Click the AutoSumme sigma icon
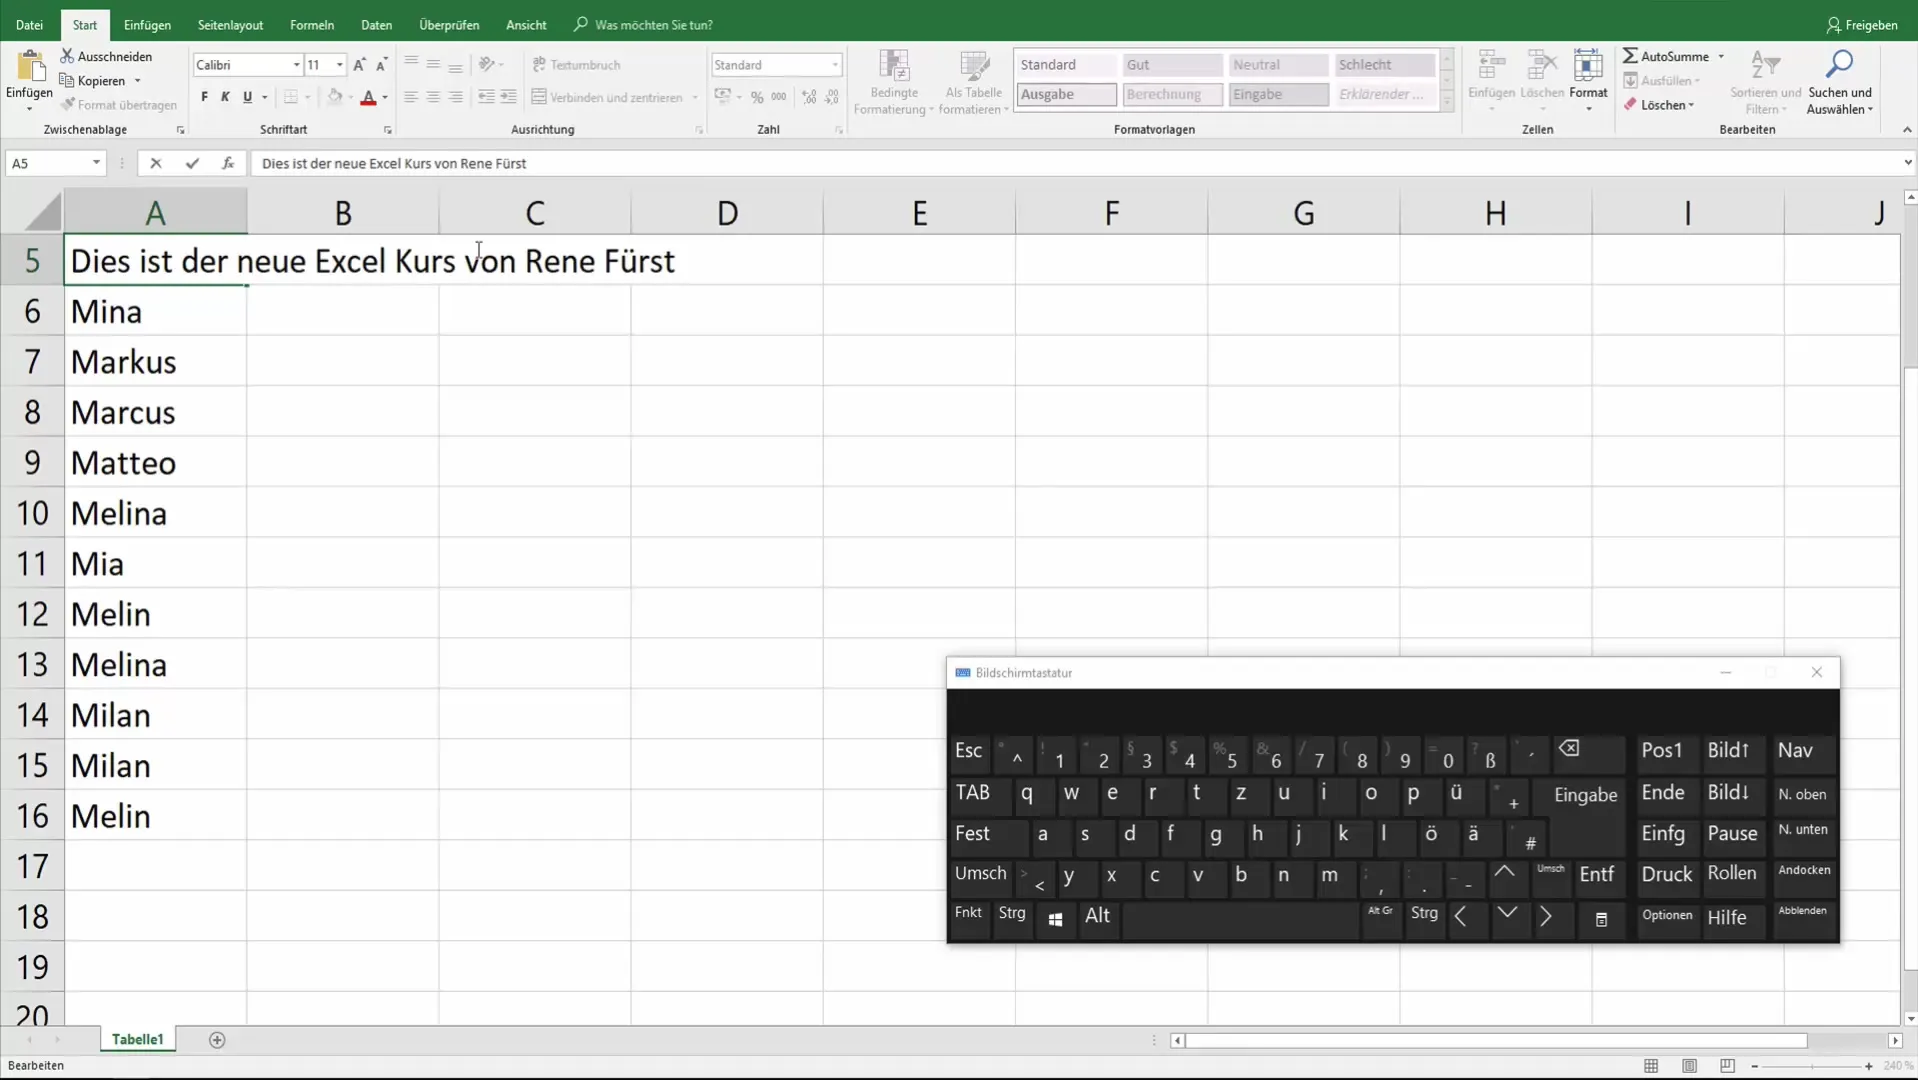1918x1080 pixels. tap(1630, 56)
